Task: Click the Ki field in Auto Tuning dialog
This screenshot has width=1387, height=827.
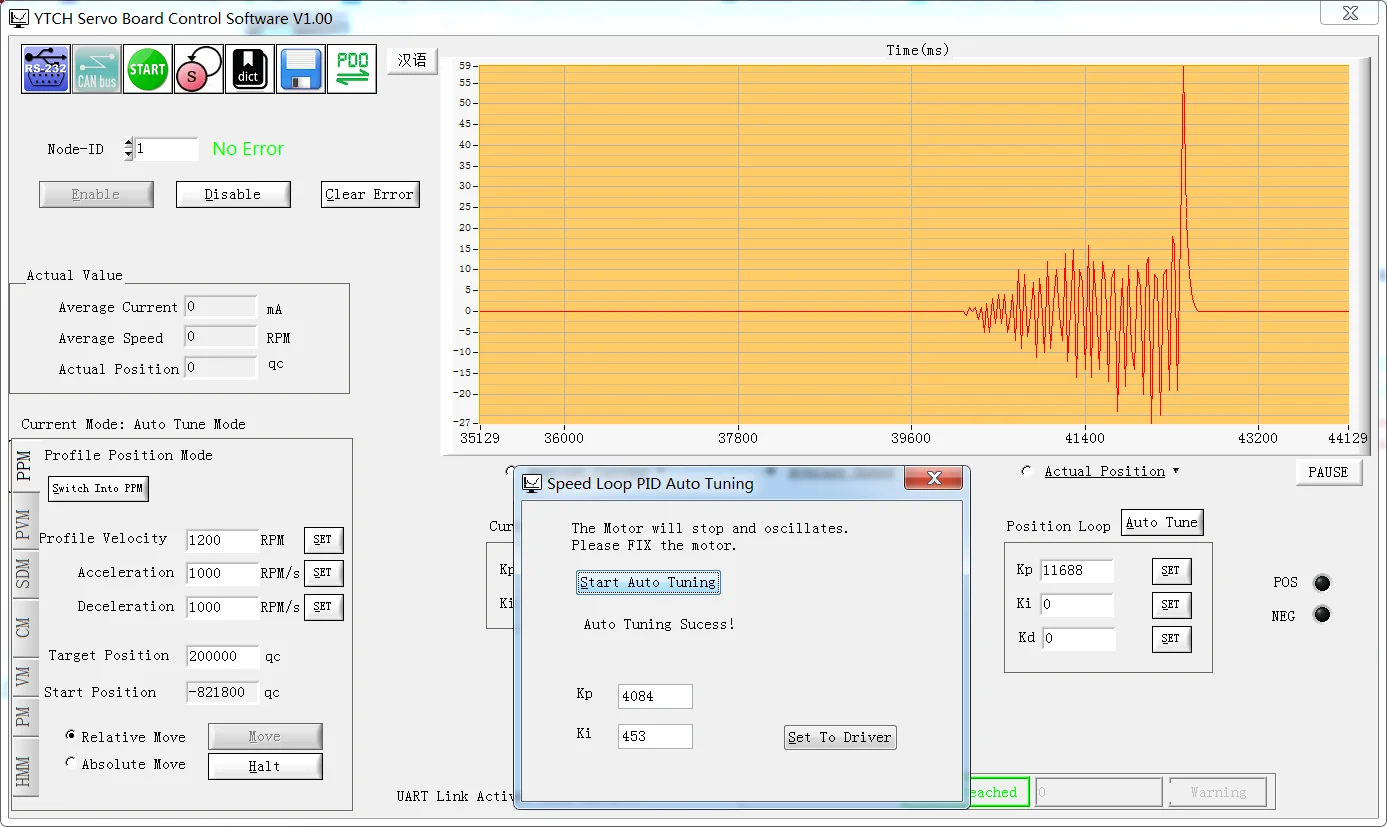Action: coord(655,736)
